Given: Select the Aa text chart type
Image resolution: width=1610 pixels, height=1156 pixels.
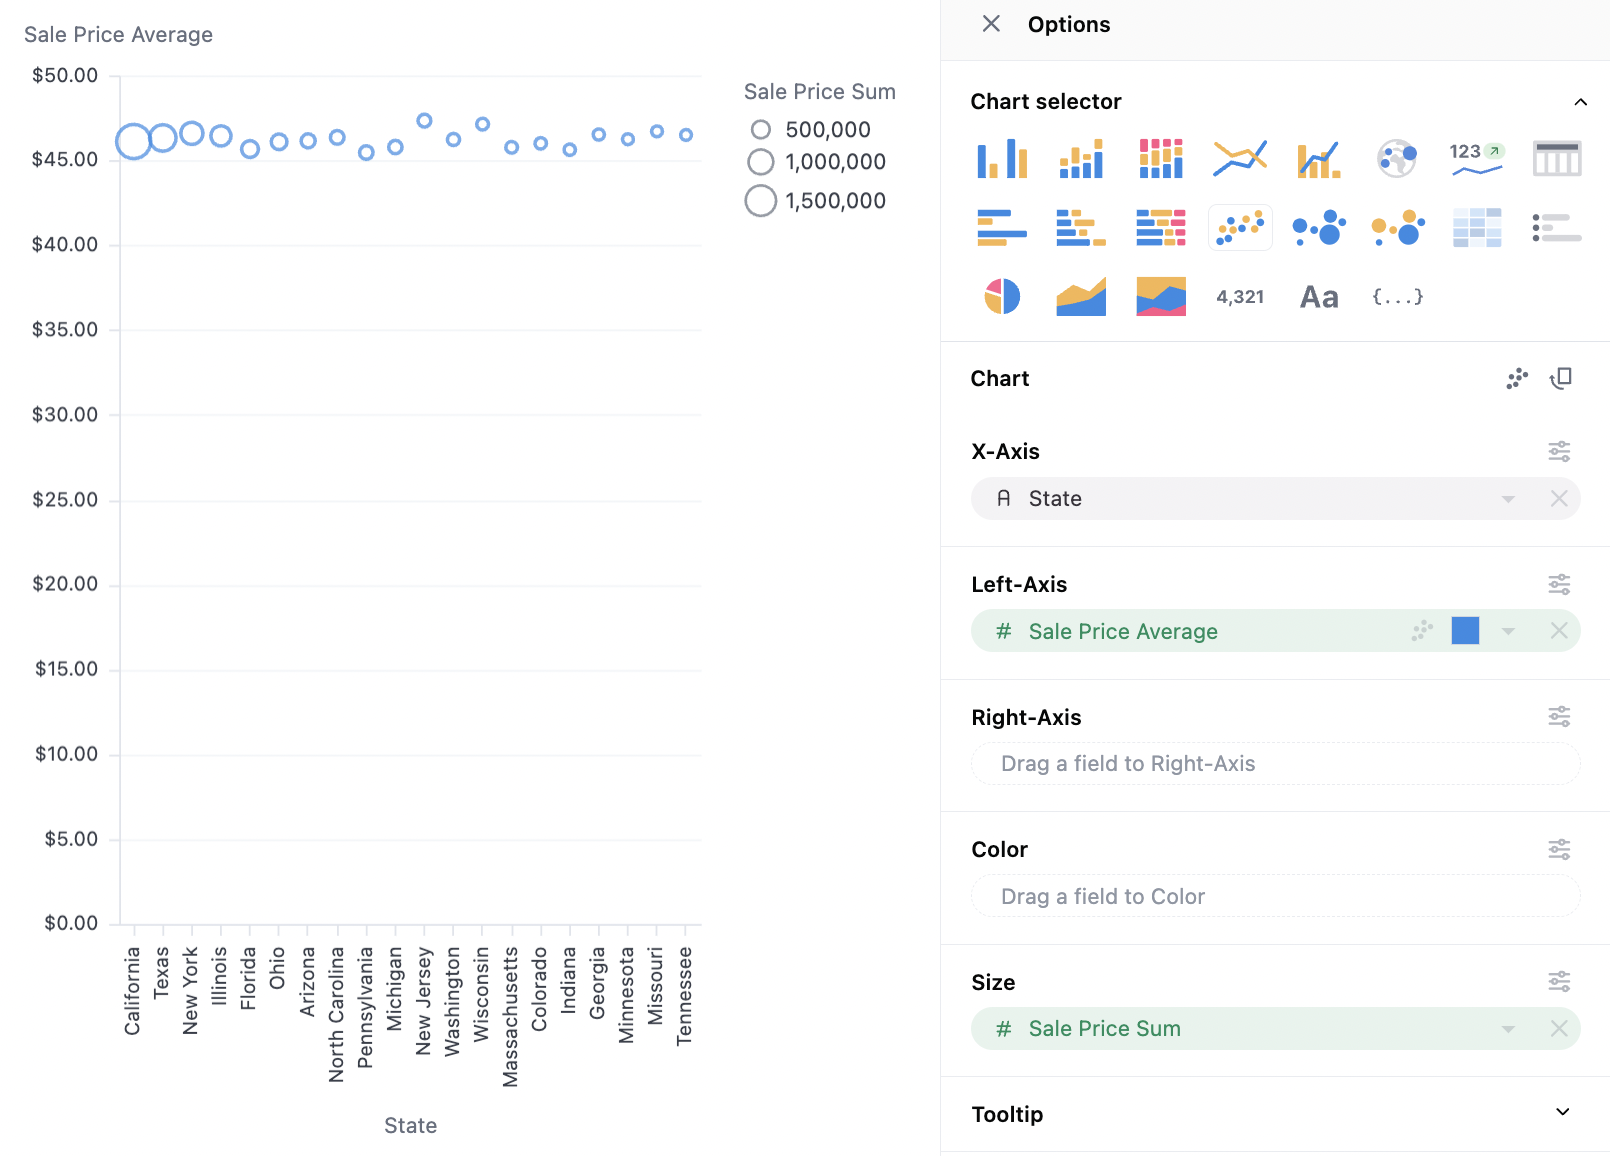Looking at the screenshot, I should click(1319, 297).
